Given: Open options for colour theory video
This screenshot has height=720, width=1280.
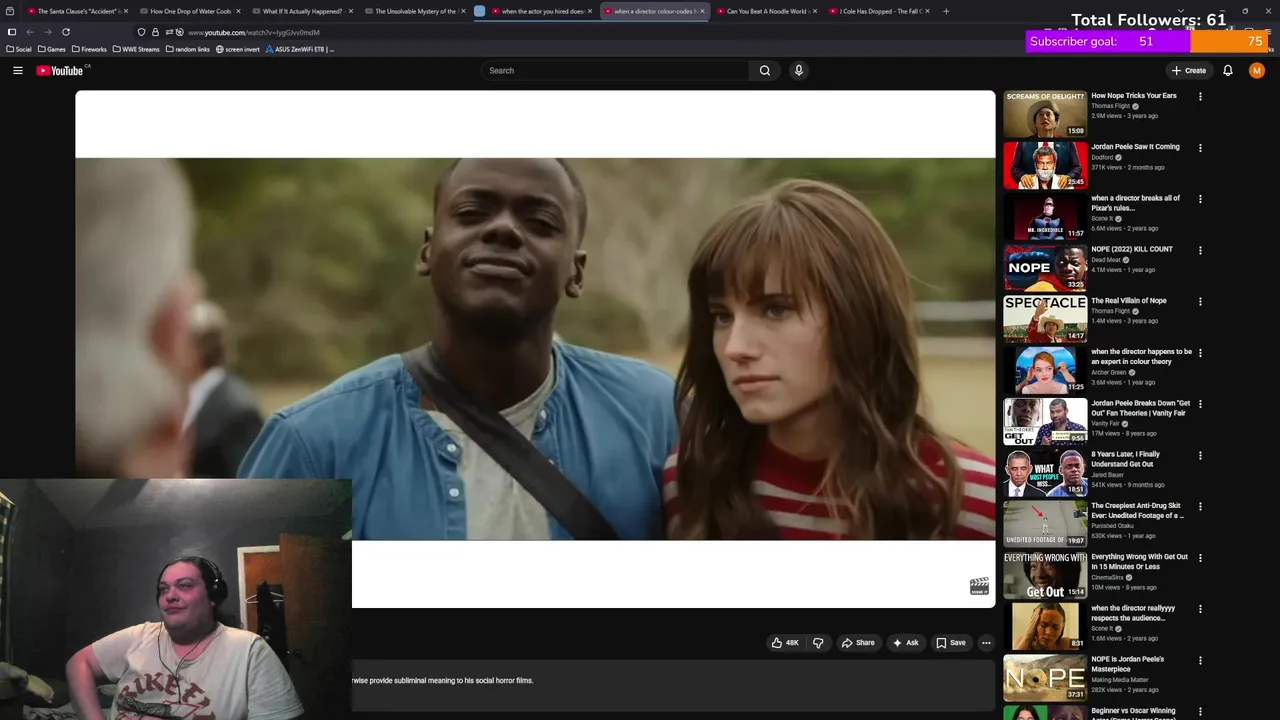Looking at the screenshot, I should 1200,353.
